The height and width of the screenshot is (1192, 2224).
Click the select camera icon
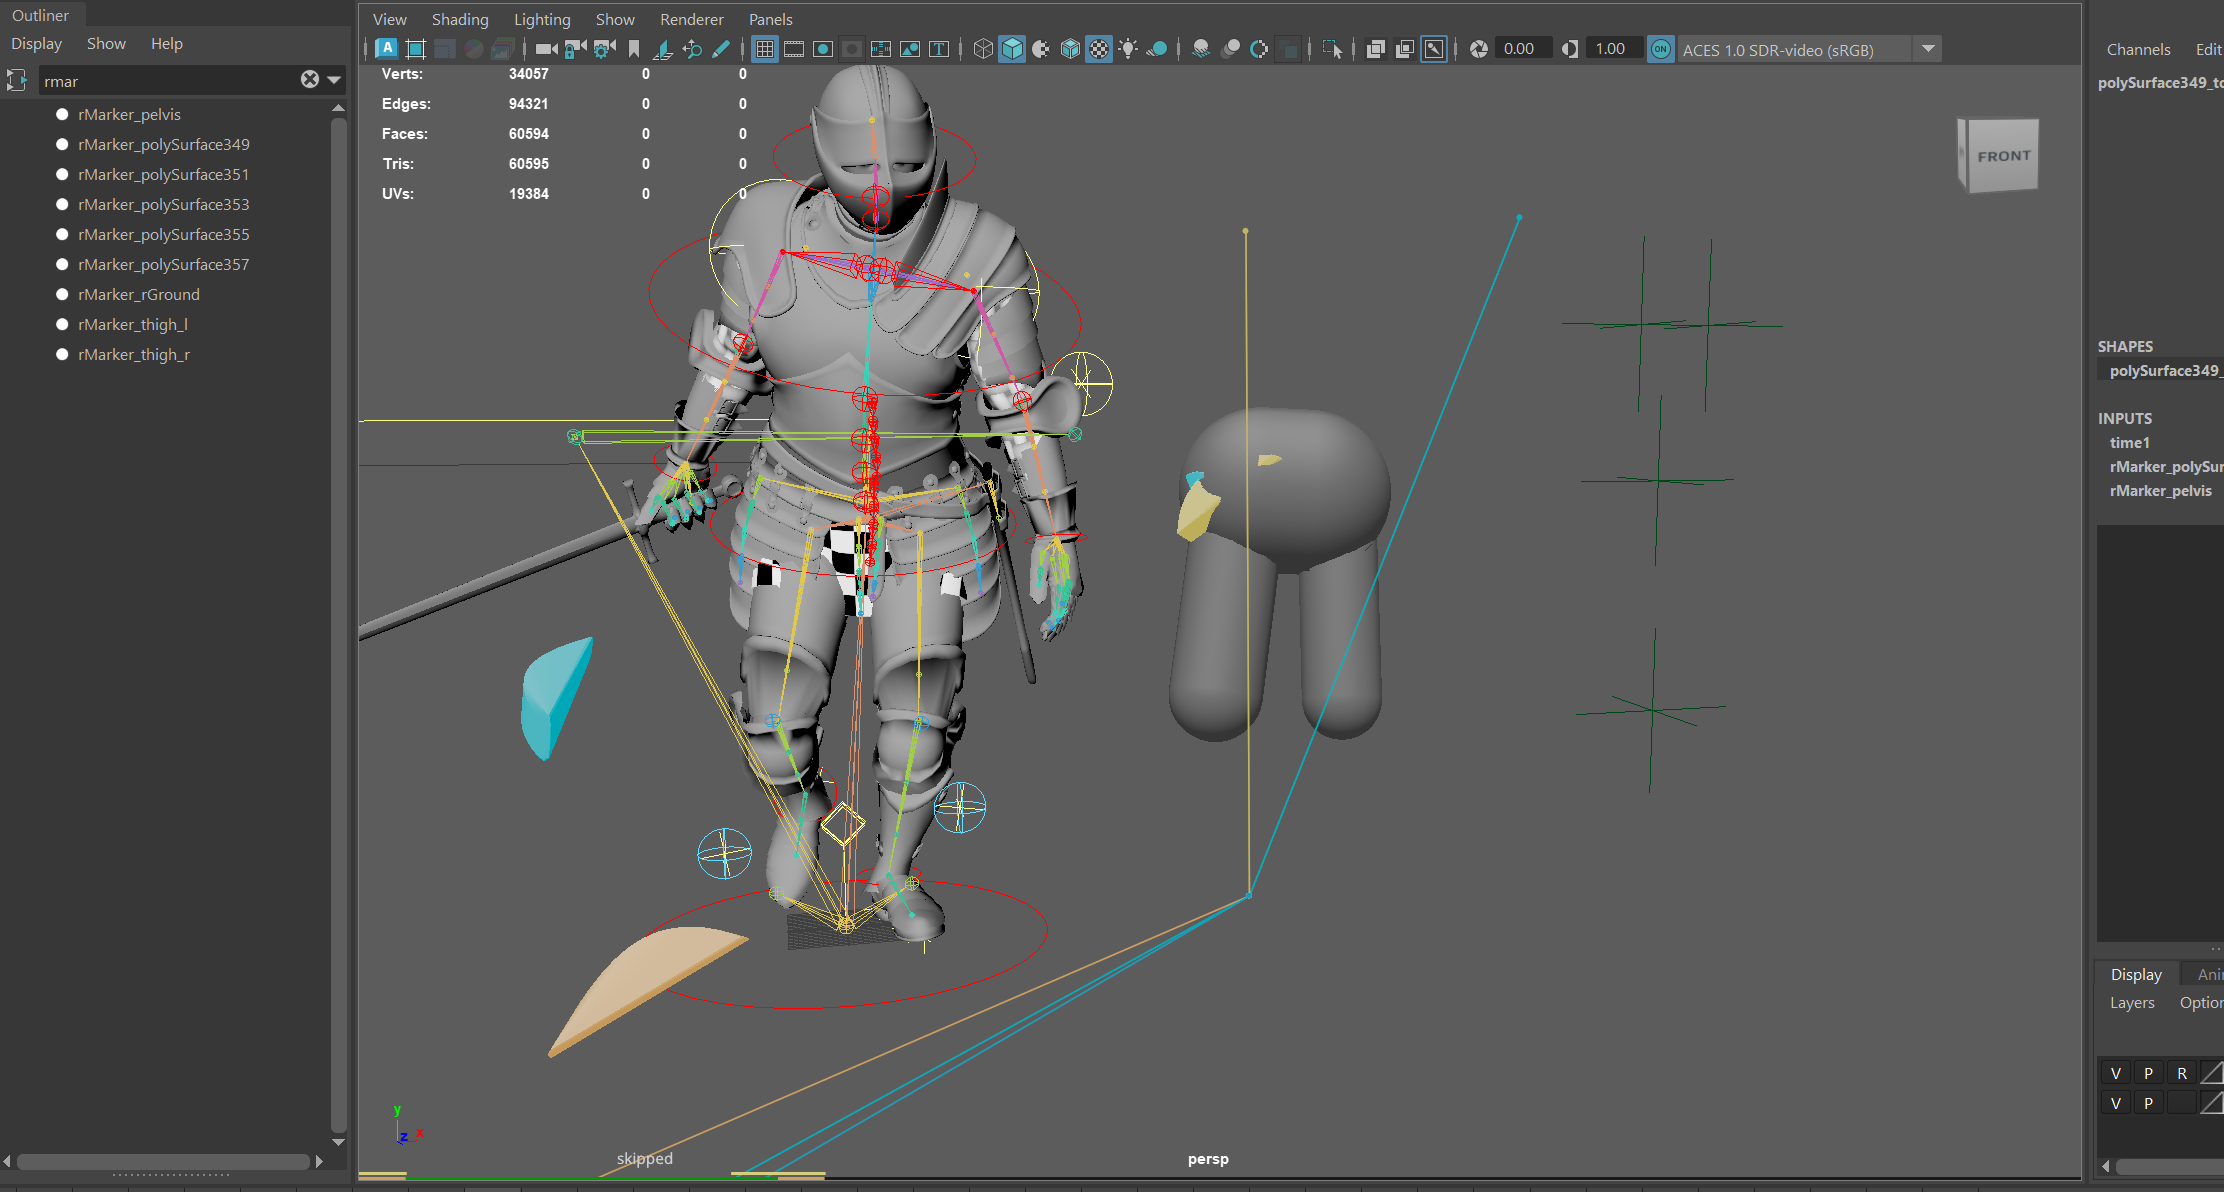[x=546, y=49]
